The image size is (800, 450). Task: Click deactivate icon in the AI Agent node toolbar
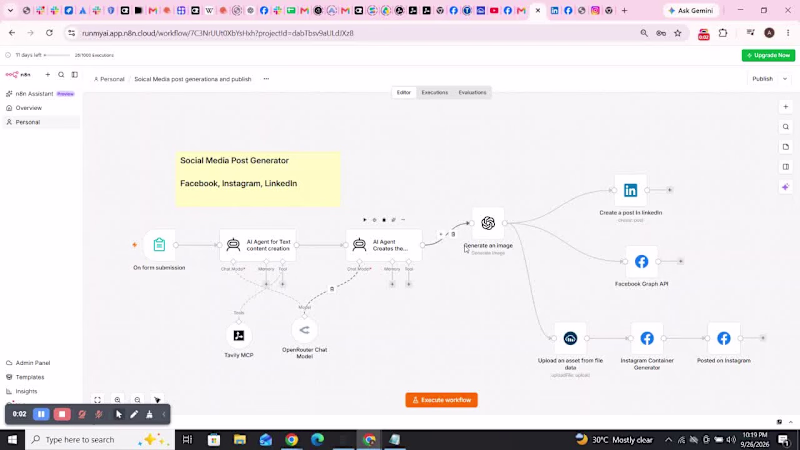pyautogui.click(x=374, y=220)
